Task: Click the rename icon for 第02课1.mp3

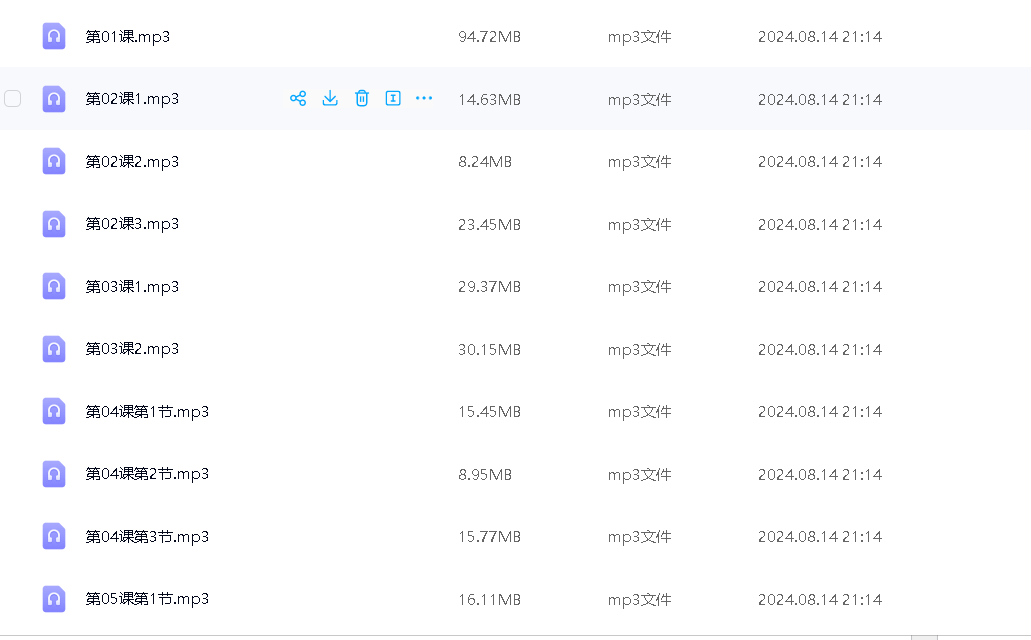Action: (393, 98)
